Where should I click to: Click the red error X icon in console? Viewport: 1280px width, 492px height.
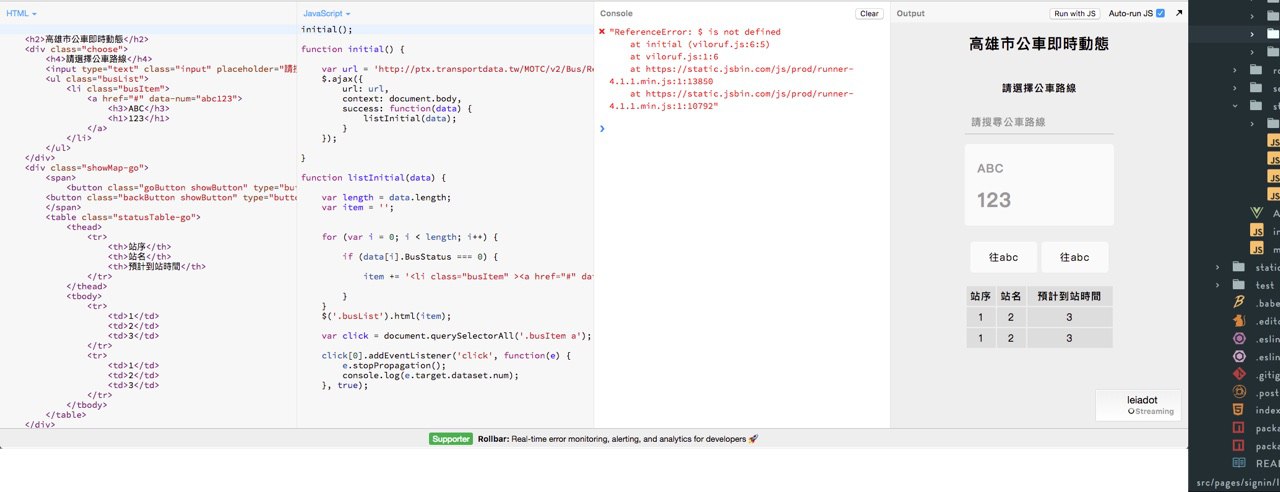601,32
